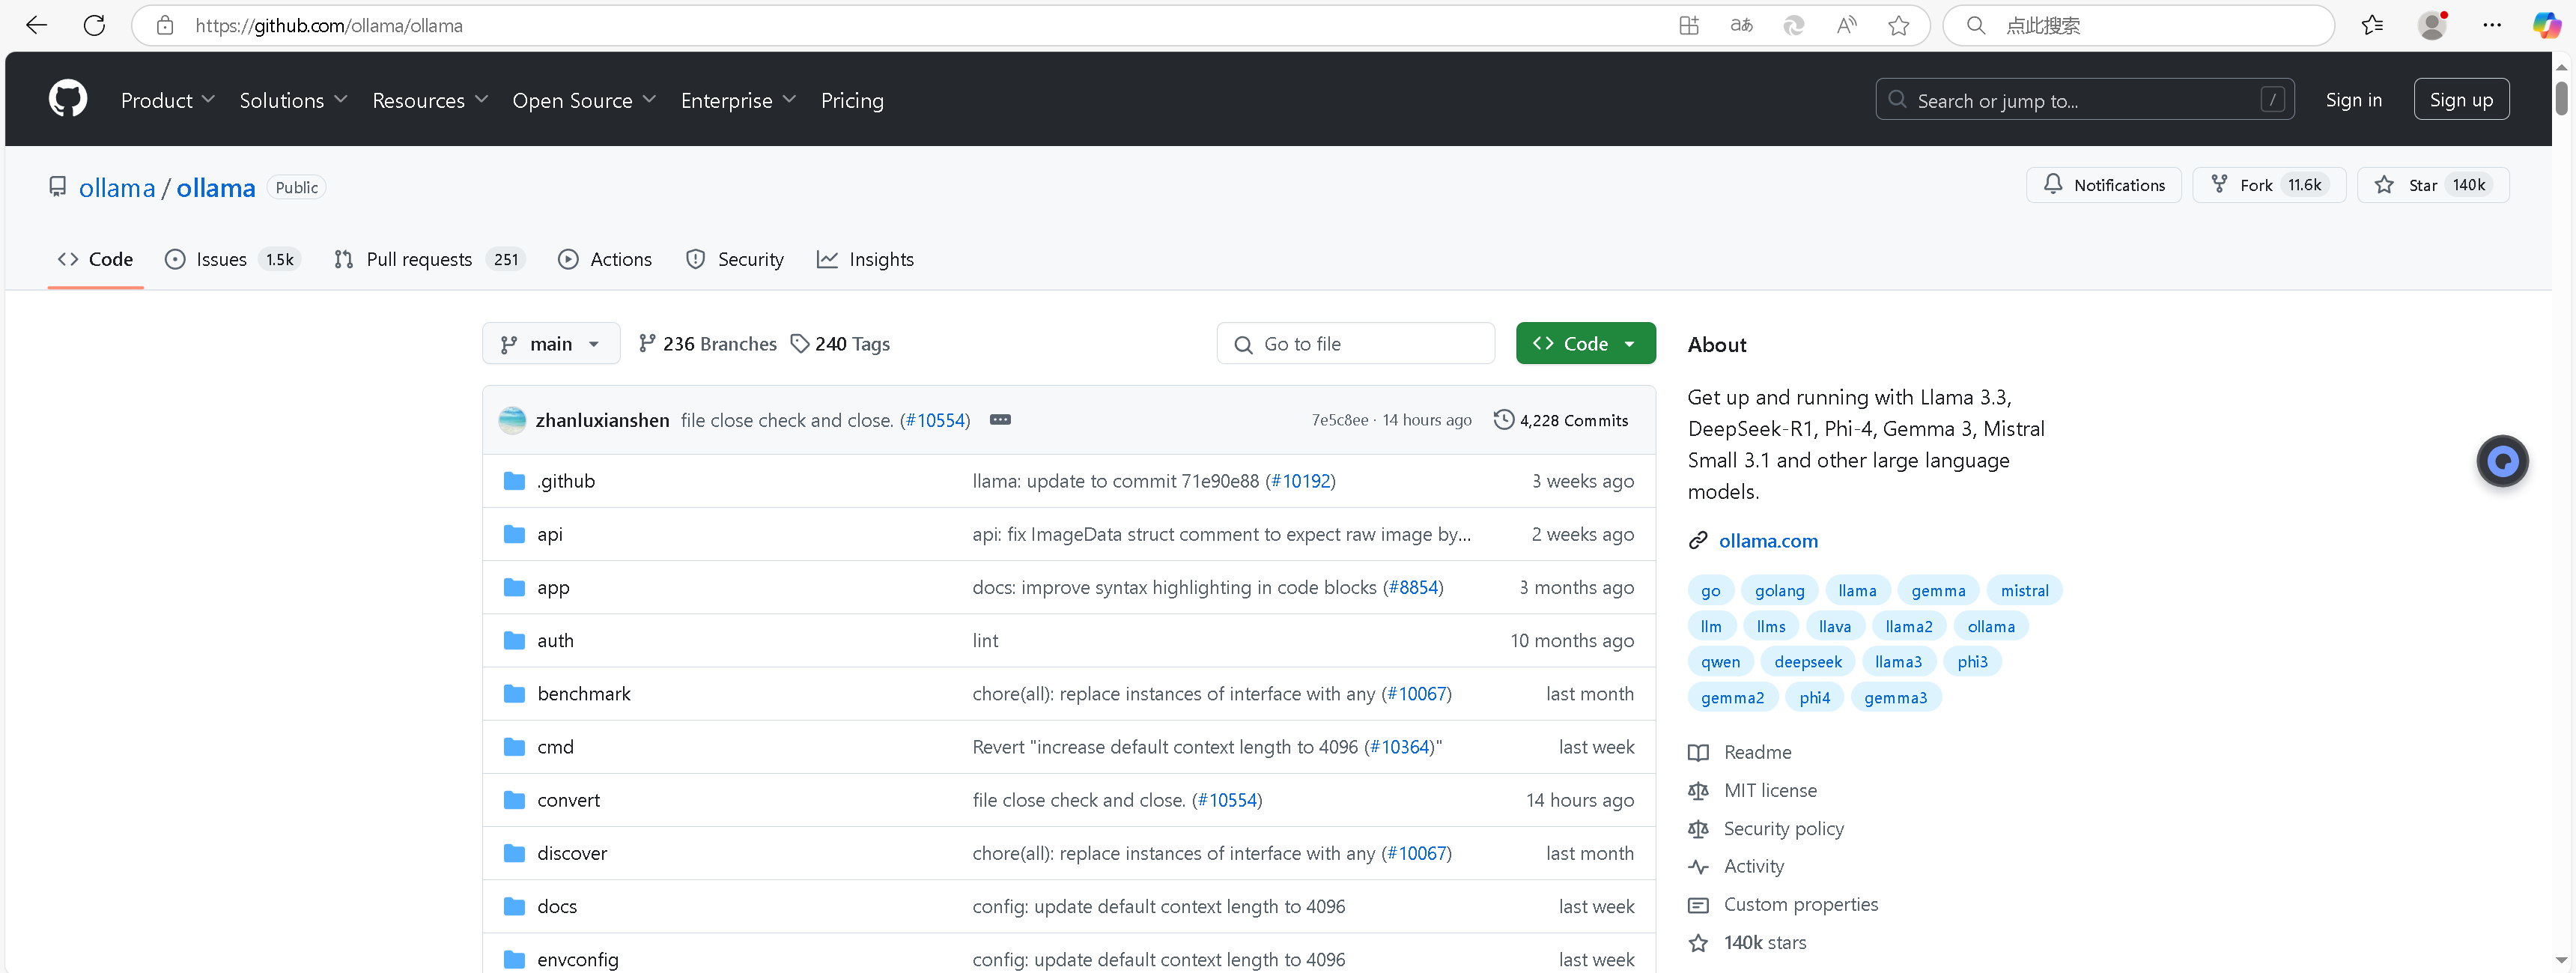Click the favorites star in address bar
This screenshot has width=2576, height=973.
1898,26
